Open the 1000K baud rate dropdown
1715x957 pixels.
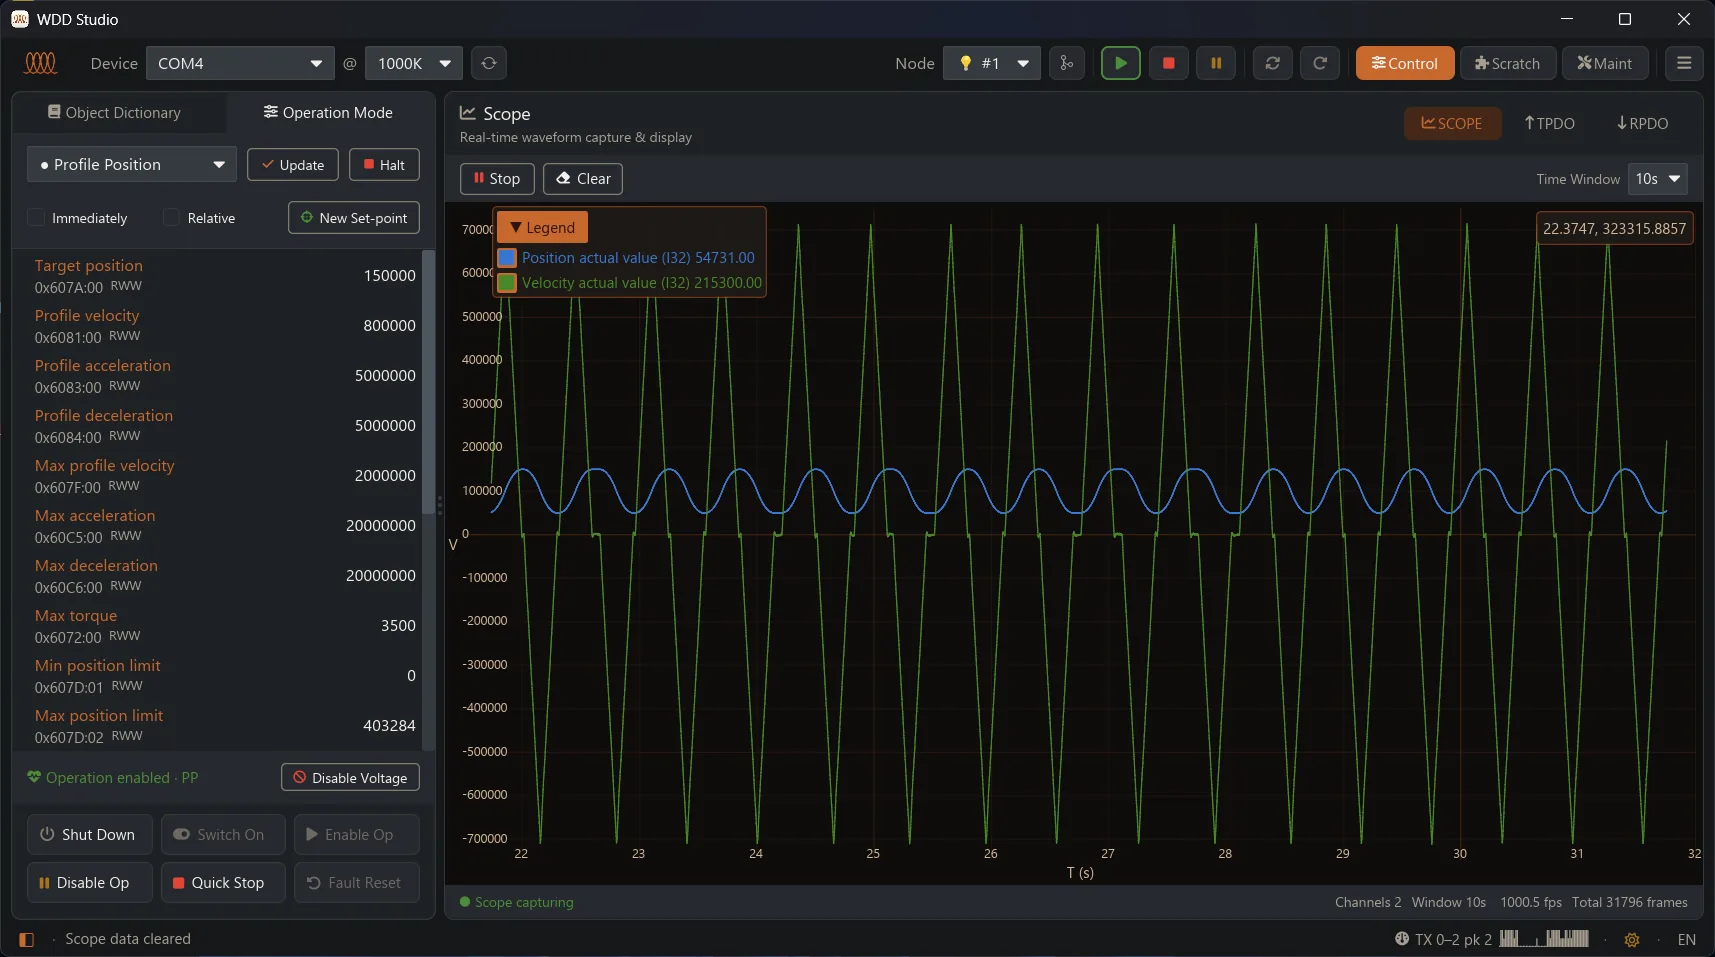[414, 63]
